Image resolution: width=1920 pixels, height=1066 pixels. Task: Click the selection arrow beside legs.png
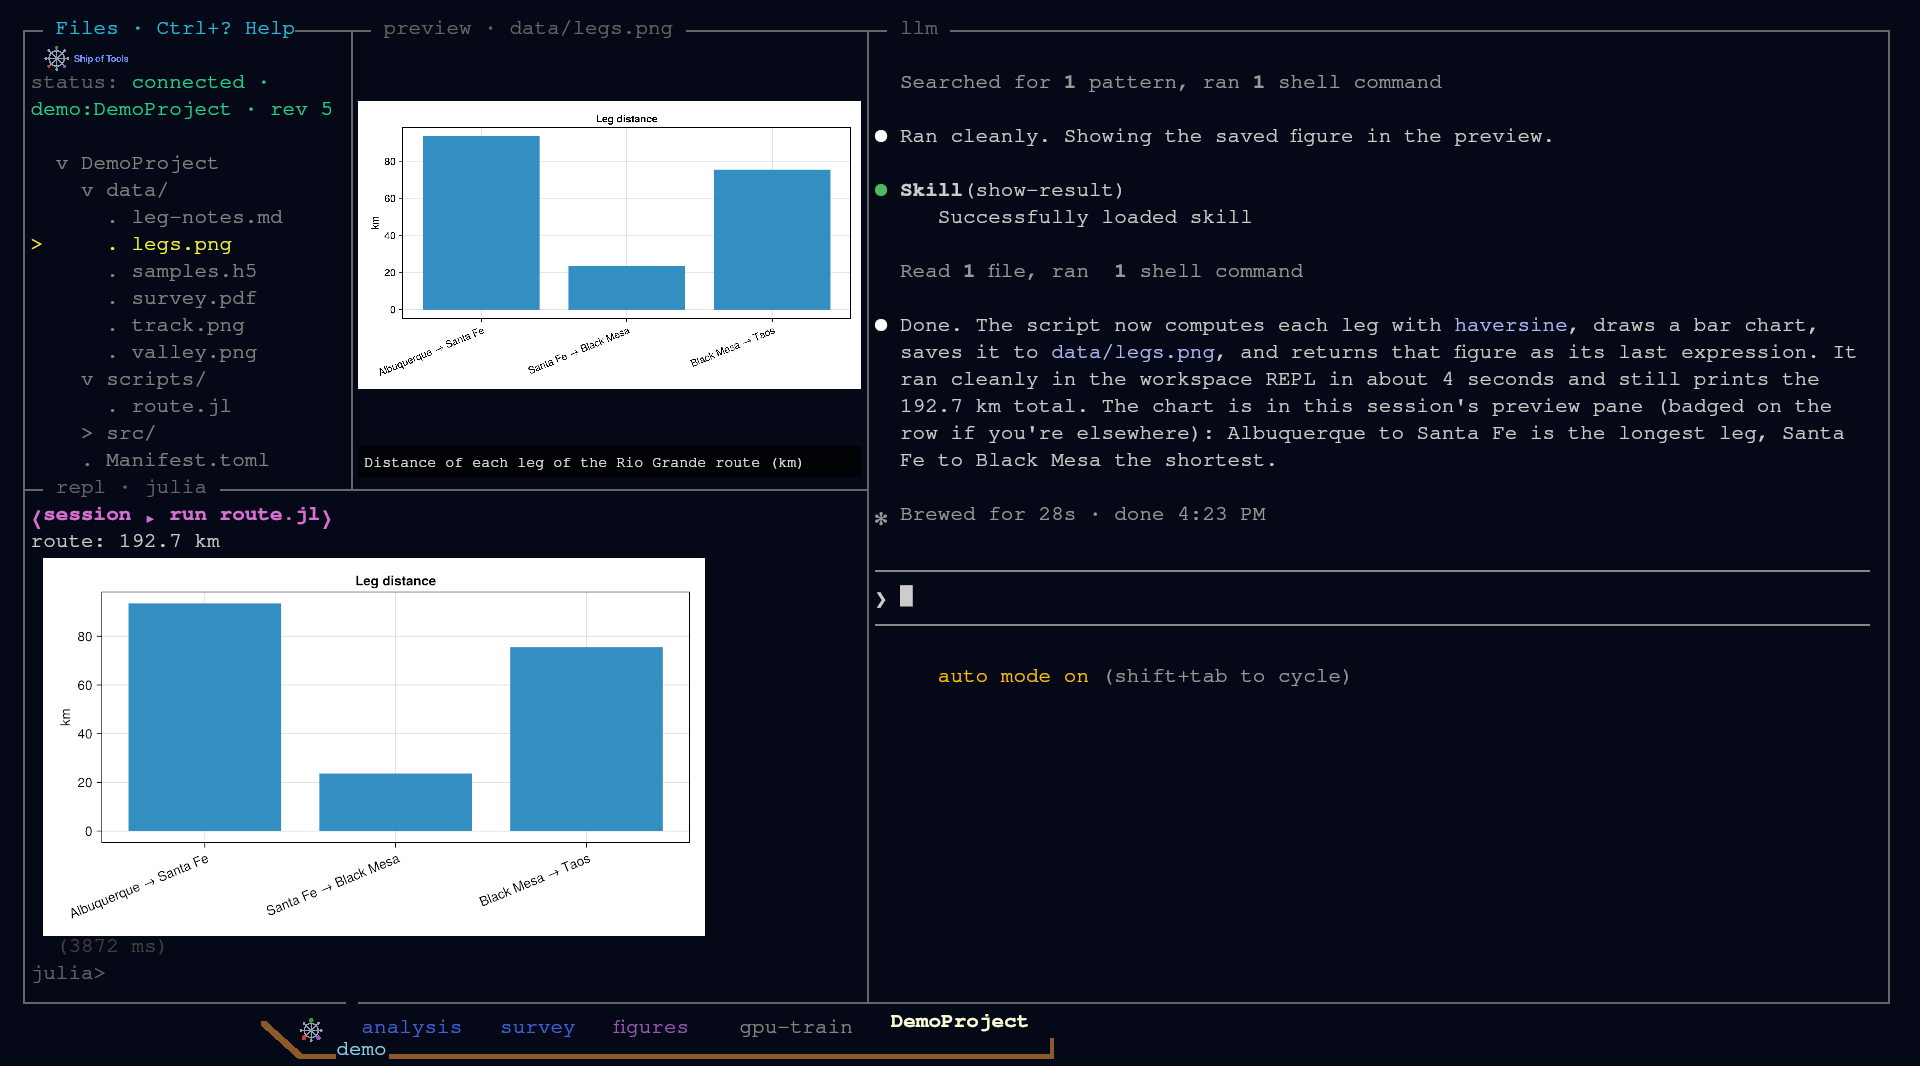tap(37, 244)
